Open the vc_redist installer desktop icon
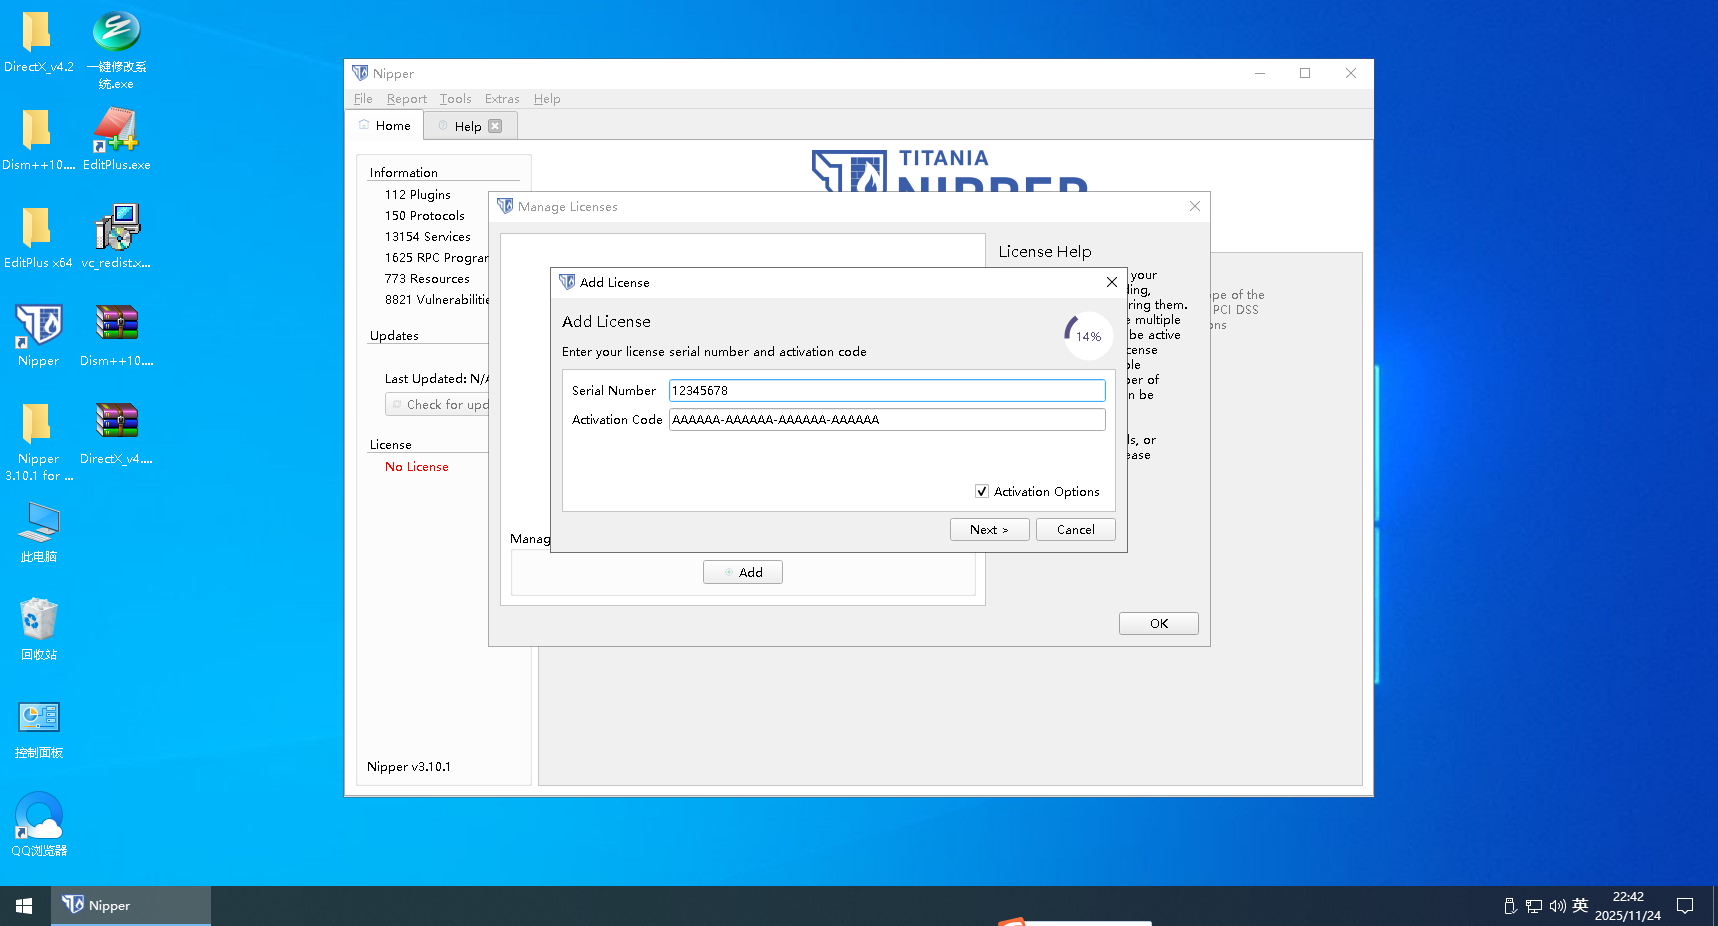This screenshot has height=926, width=1718. pos(116,229)
